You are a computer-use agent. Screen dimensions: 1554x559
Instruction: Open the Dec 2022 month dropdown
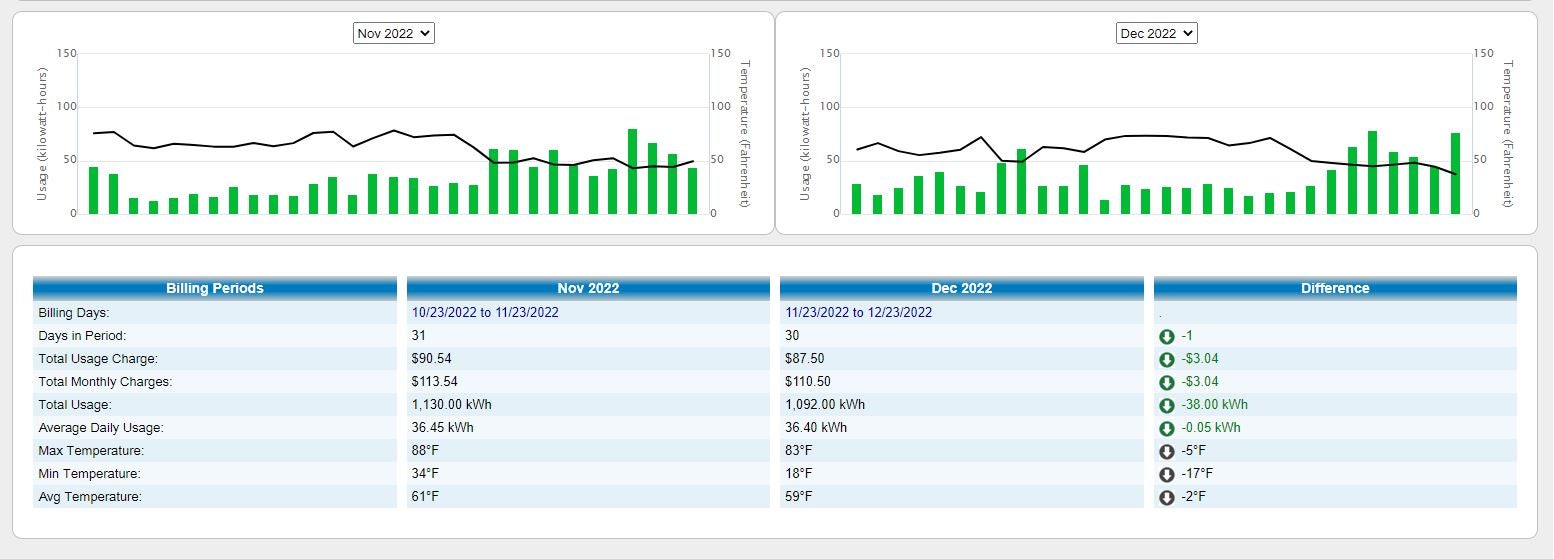(1156, 33)
